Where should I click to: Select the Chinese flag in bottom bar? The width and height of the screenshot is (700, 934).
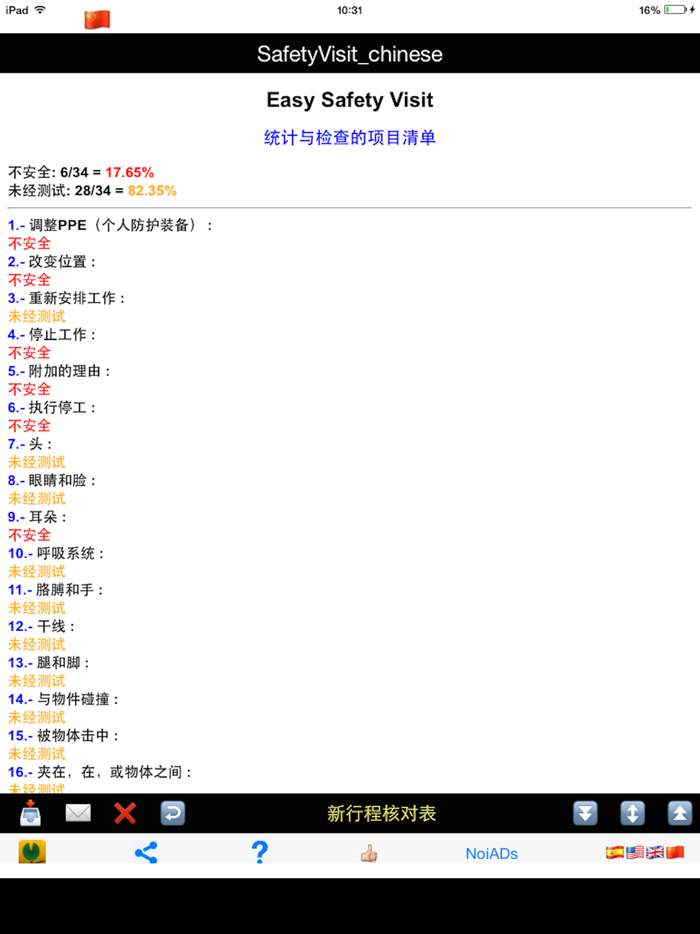pyautogui.click(x=675, y=852)
